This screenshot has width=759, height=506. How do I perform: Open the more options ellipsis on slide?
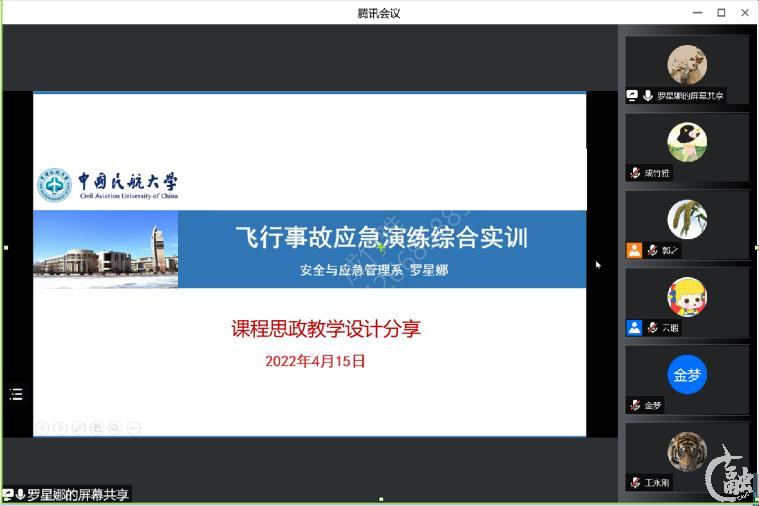pos(134,428)
